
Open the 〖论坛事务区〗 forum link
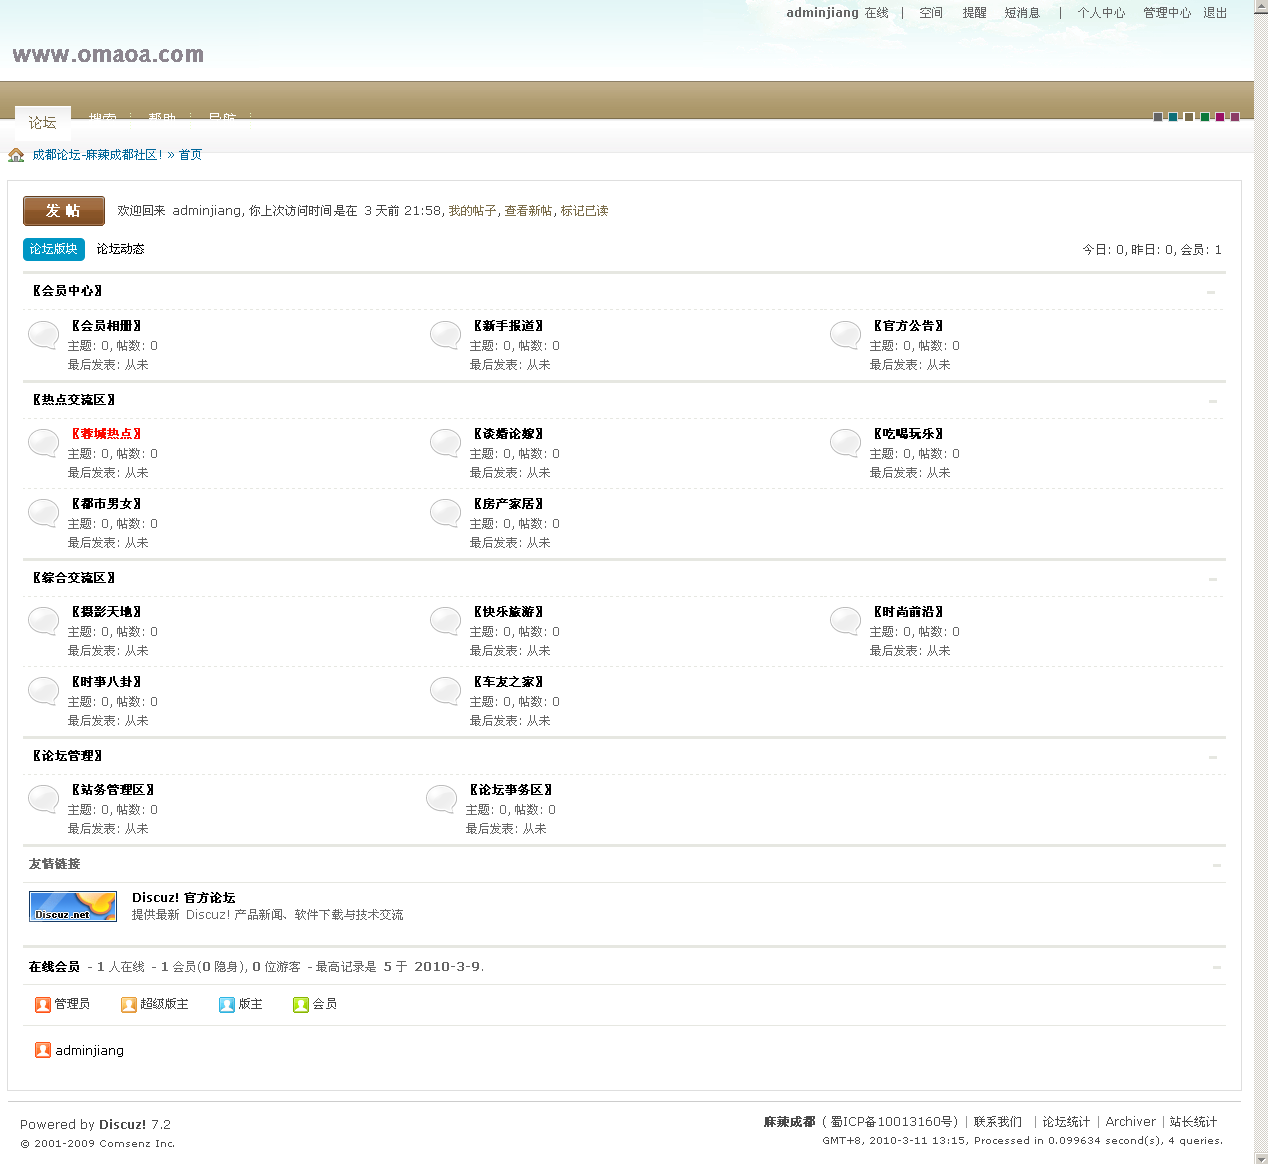tap(510, 790)
